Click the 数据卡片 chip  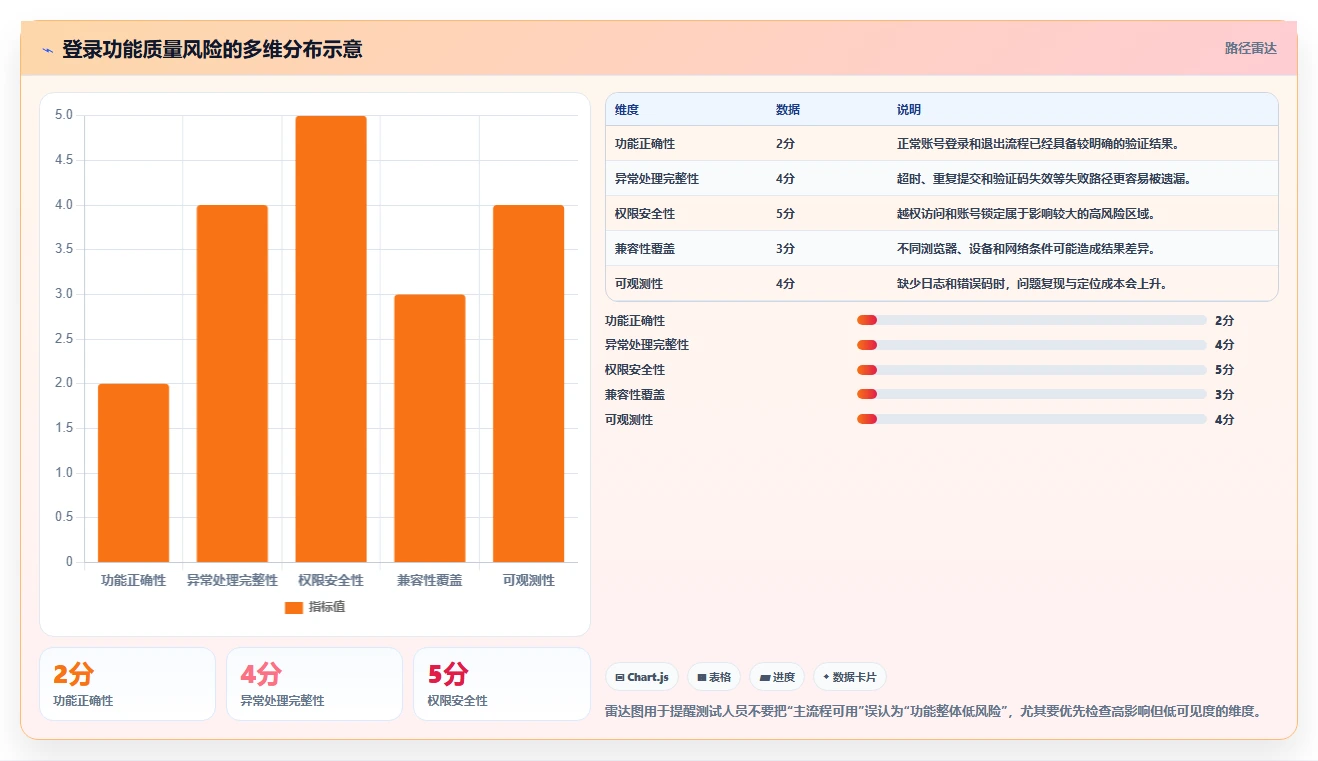coord(850,677)
